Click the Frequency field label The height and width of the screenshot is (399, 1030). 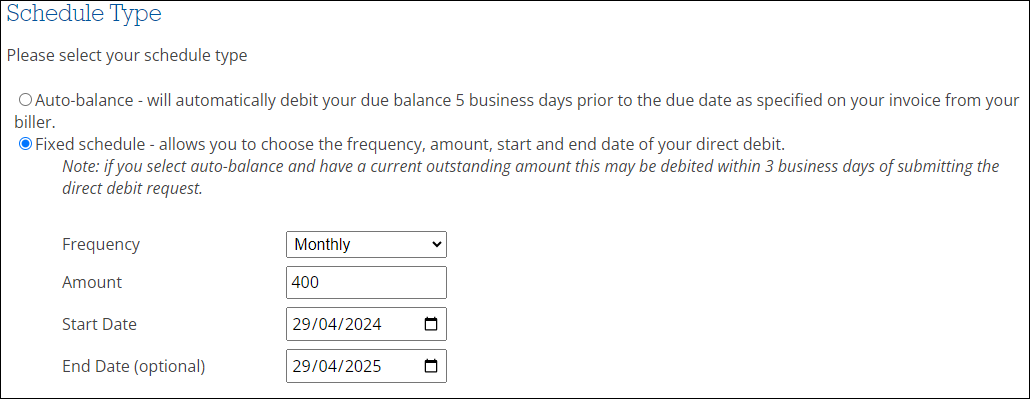coord(101,245)
